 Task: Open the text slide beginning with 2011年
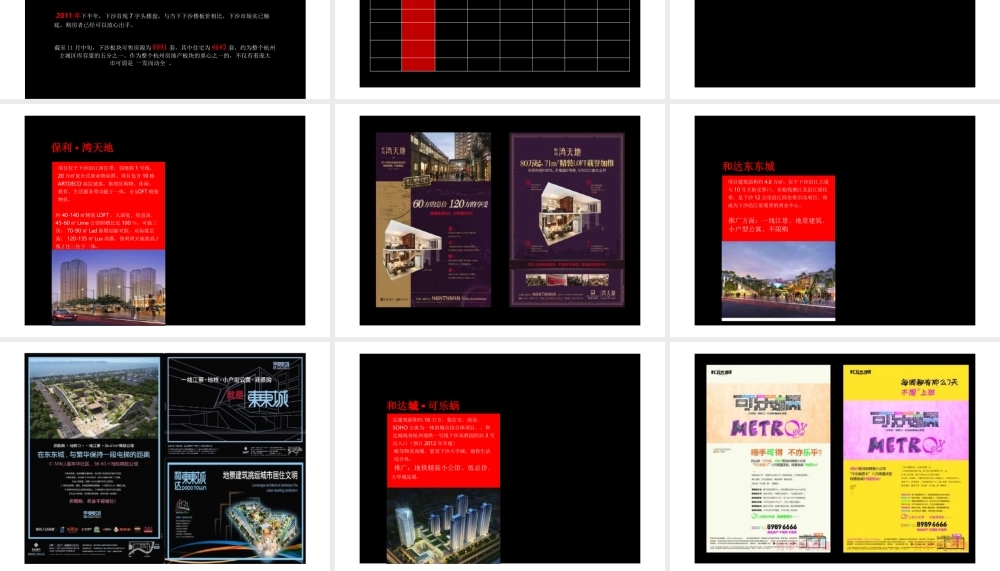click(x=165, y=49)
